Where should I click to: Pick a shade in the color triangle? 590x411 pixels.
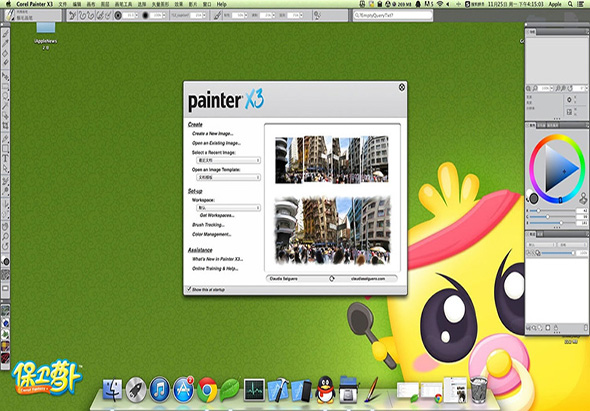pyautogui.click(x=560, y=169)
